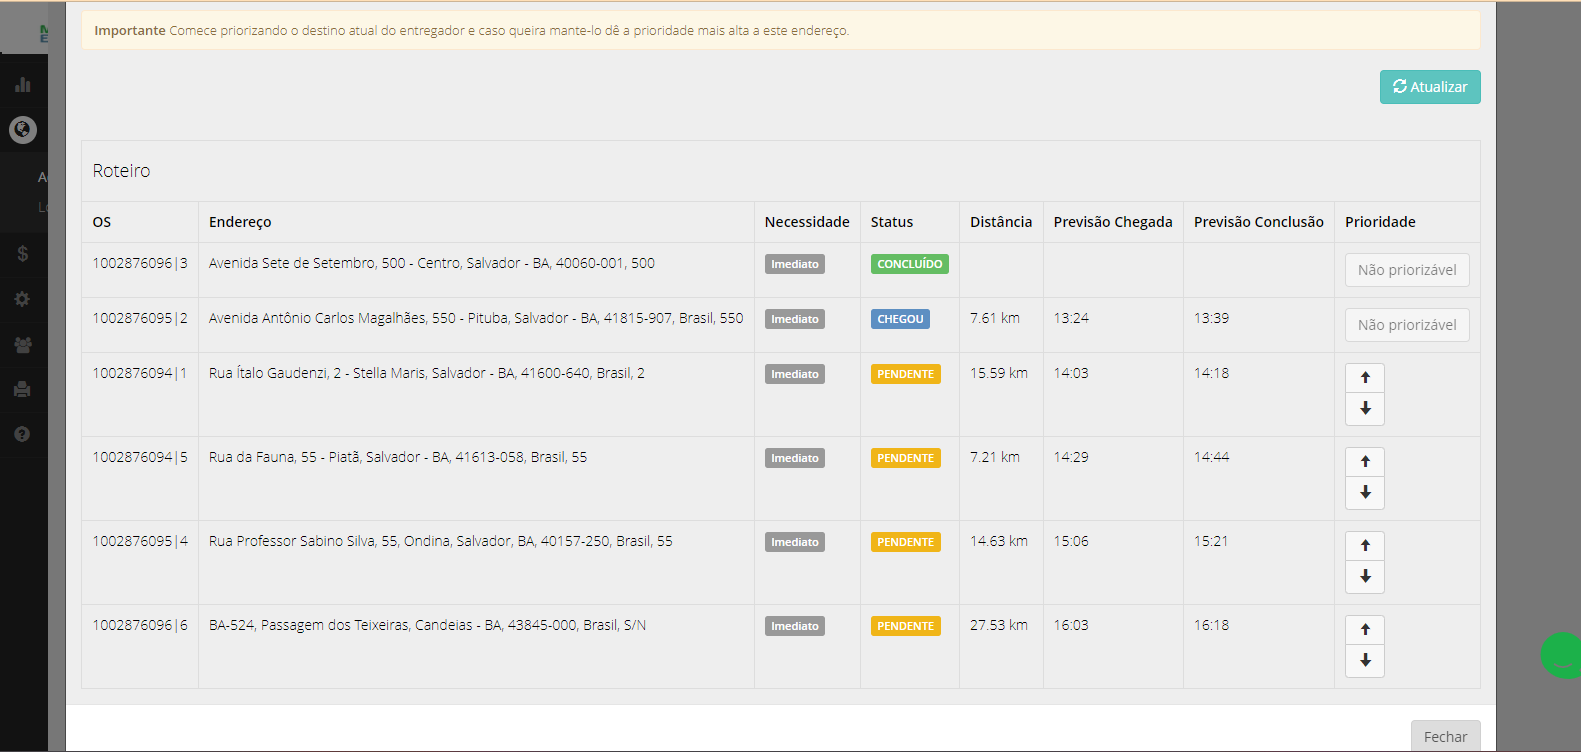Click the green chat bubble widget
1581x752 pixels.
pos(1561,655)
